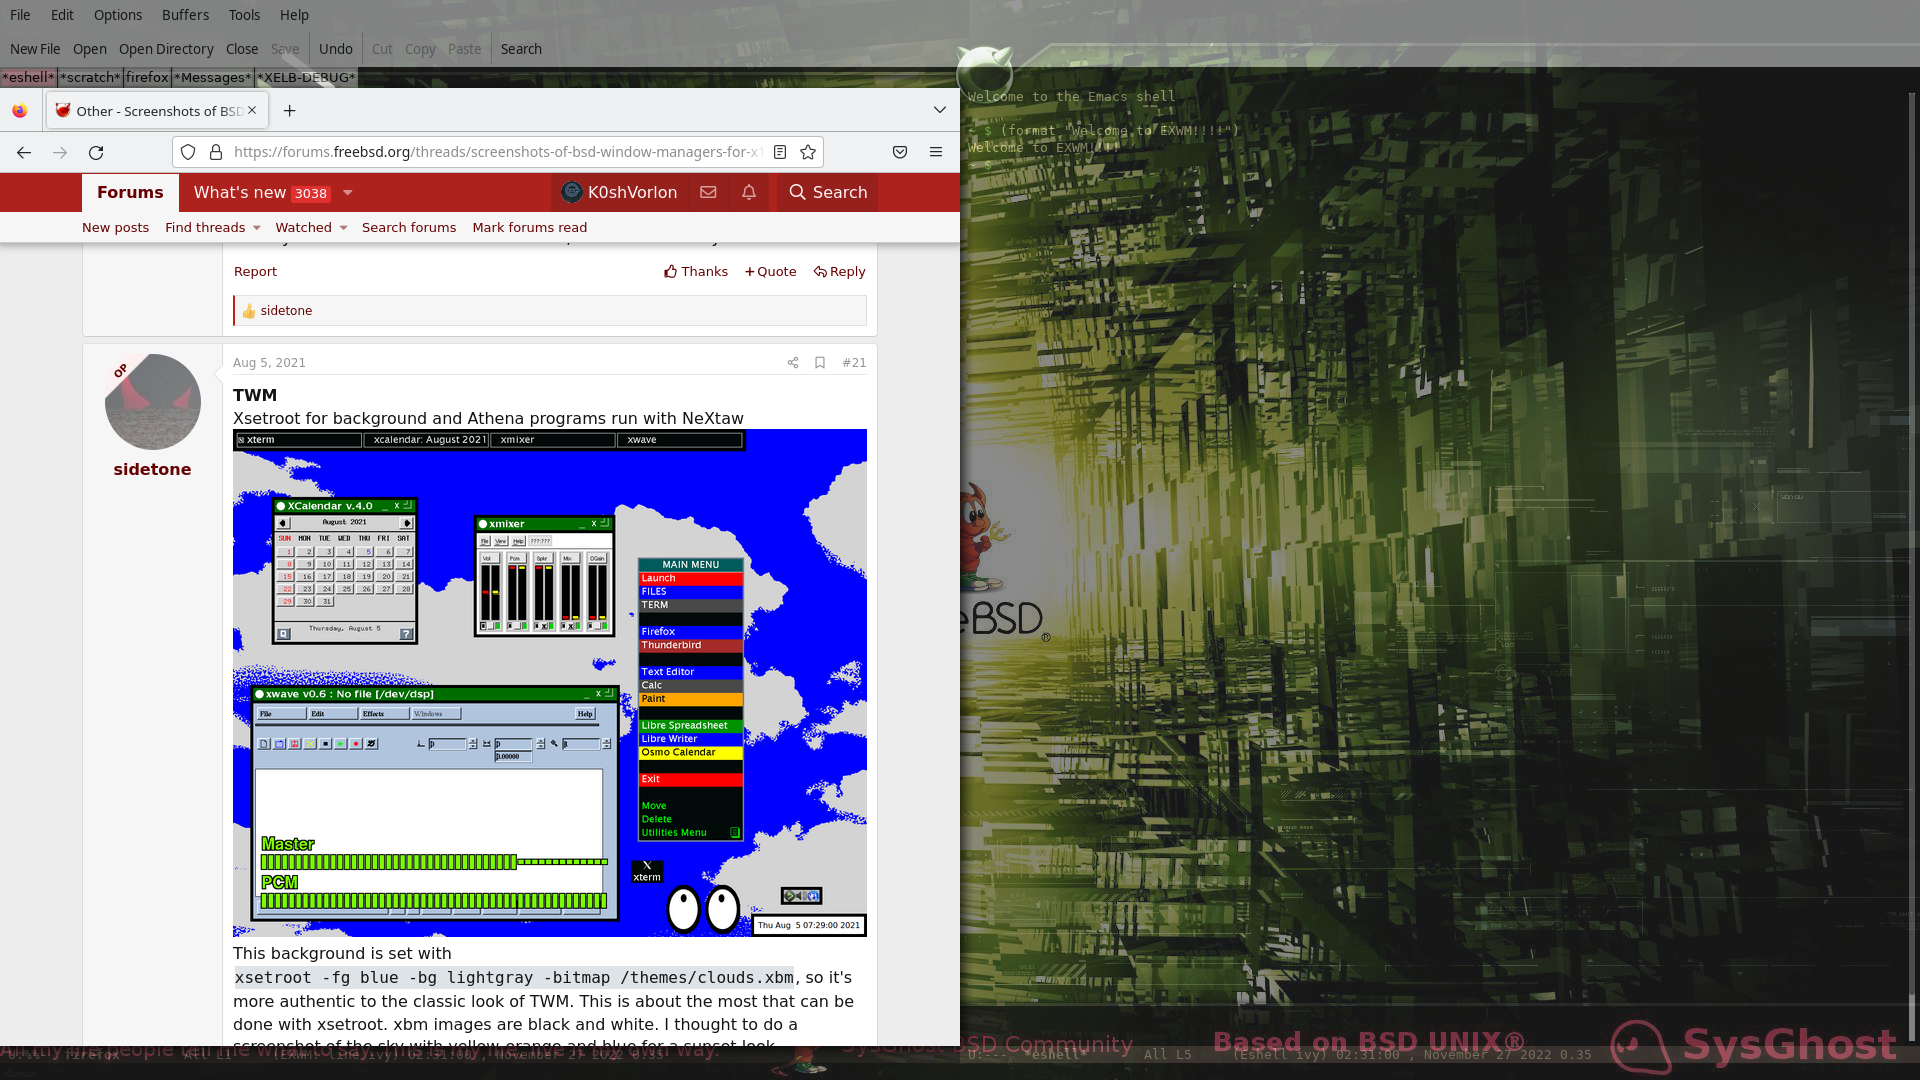Click New posts link

pyautogui.click(x=115, y=228)
